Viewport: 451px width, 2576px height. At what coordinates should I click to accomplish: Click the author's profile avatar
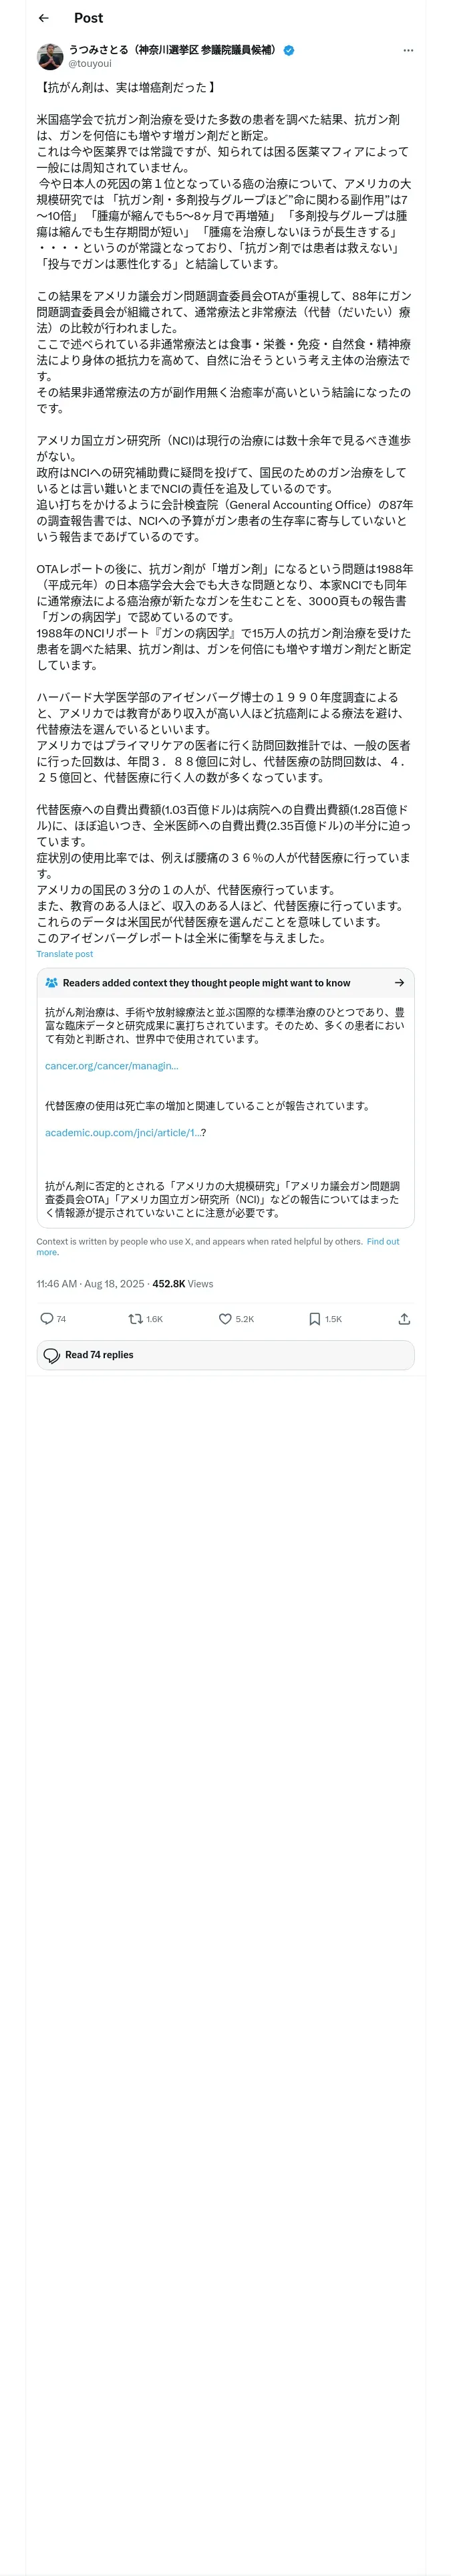[50, 56]
